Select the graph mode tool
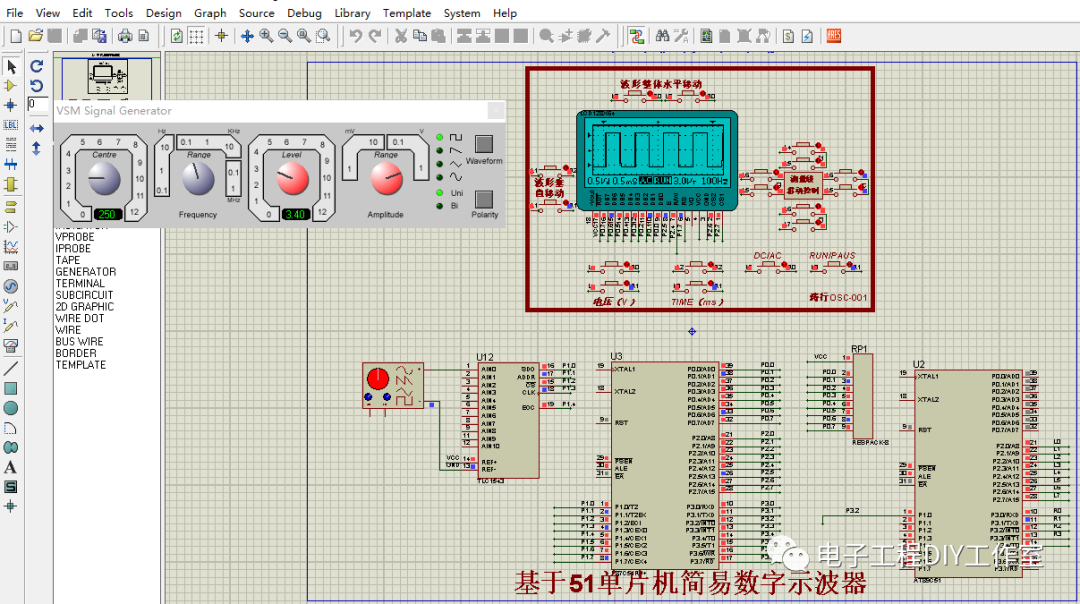1080x604 pixels. click(x=12, y=246)
